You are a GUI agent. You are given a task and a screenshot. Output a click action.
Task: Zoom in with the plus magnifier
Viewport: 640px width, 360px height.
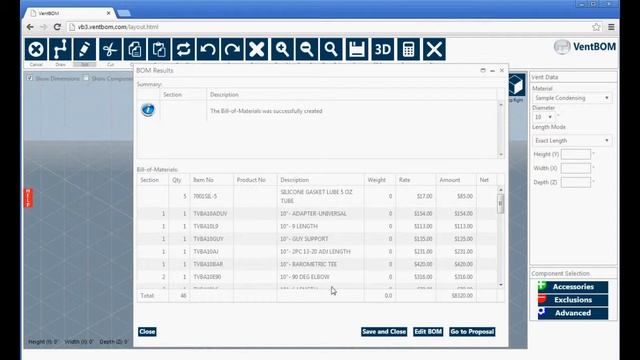click(282, 49)
